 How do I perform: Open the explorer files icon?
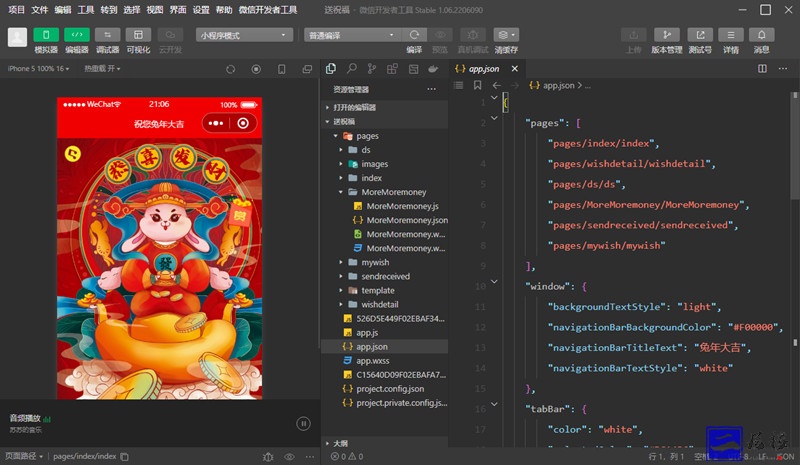click(x=331, y=68)
